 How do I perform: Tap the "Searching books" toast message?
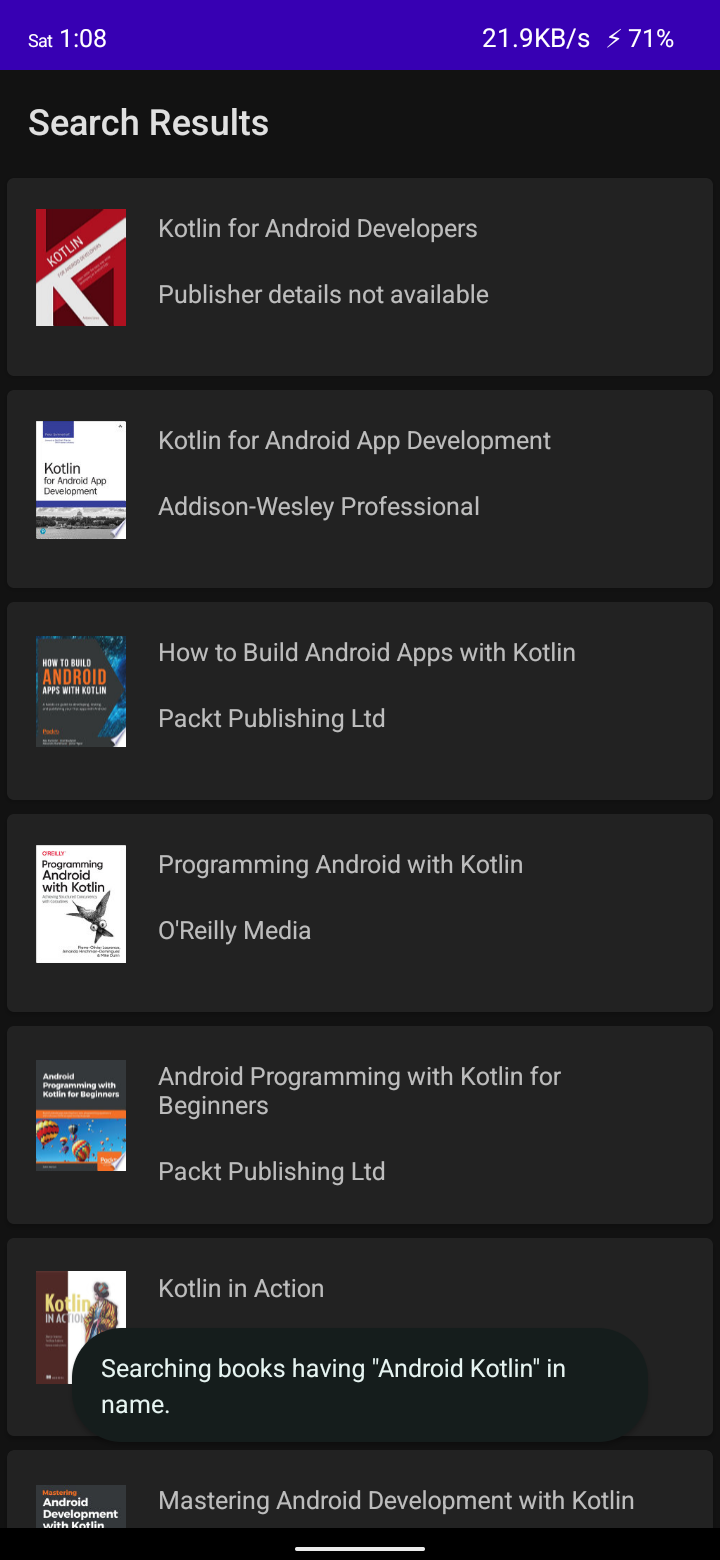[360, 1385]
